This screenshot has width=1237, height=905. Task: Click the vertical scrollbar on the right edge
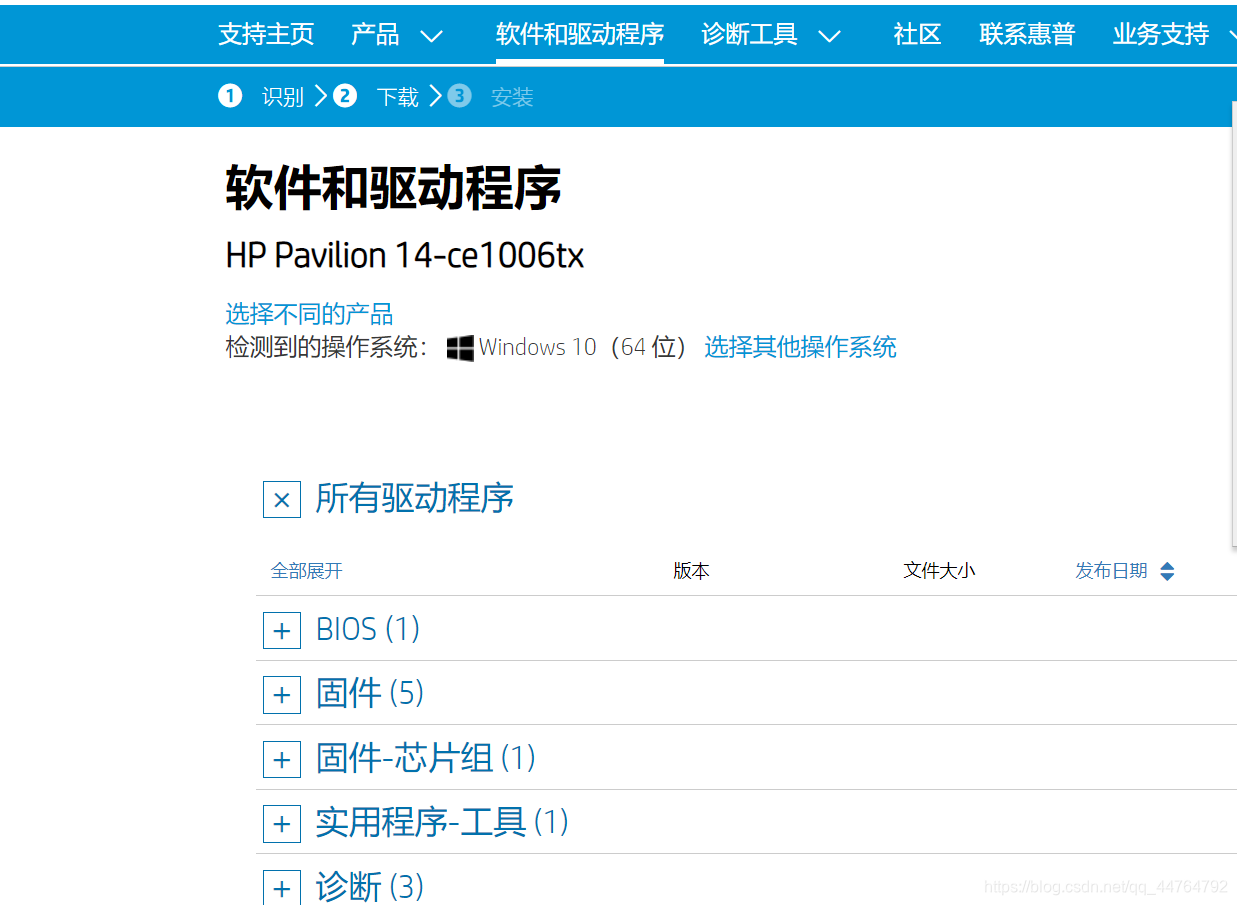coord(1233,325)
